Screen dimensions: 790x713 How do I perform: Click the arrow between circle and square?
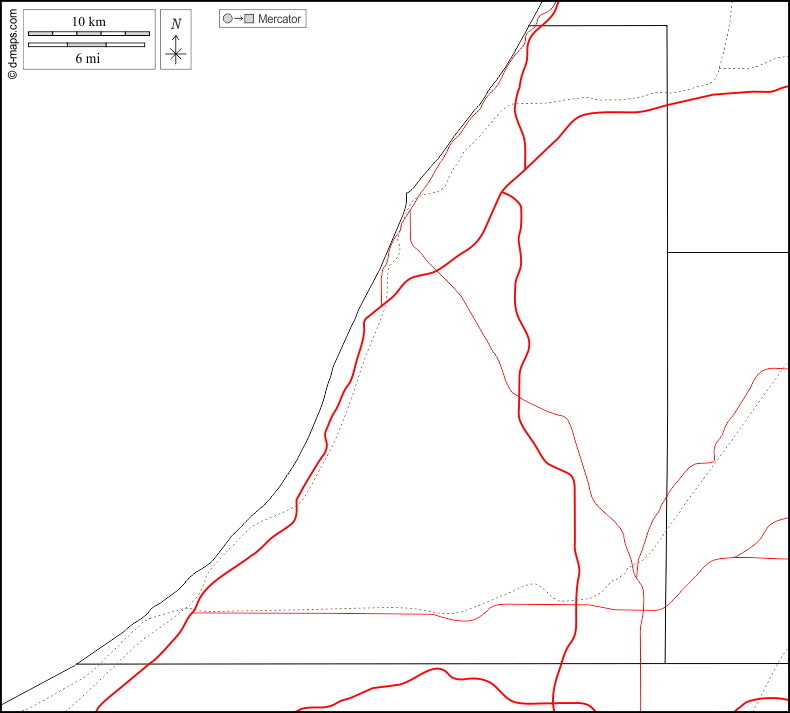238,19
